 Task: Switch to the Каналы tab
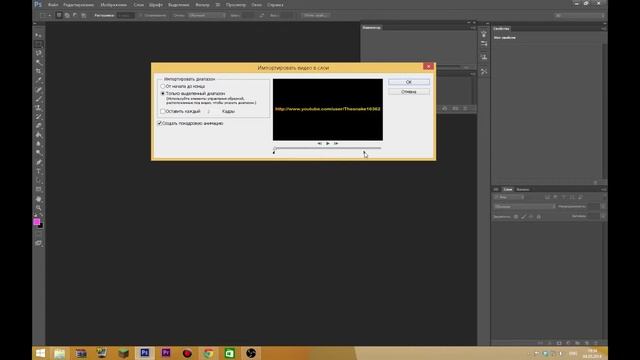(x=523, y=189)
